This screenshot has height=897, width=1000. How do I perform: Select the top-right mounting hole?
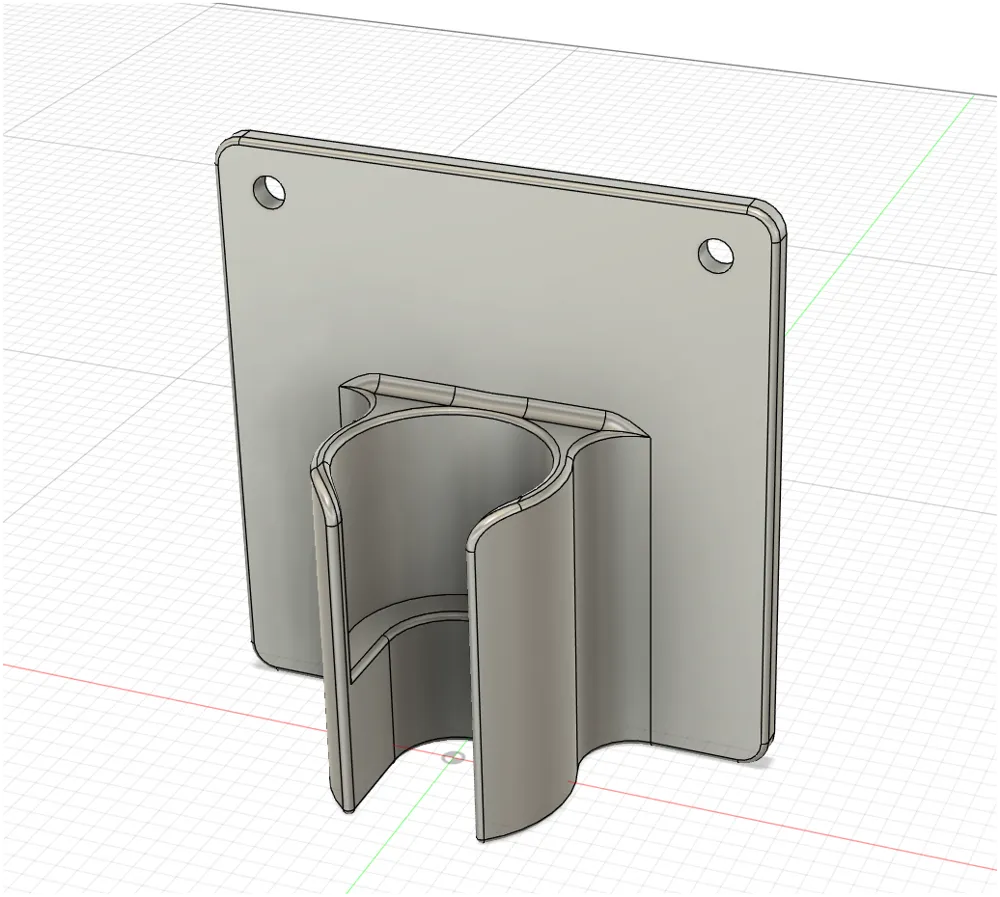point(716,255)
